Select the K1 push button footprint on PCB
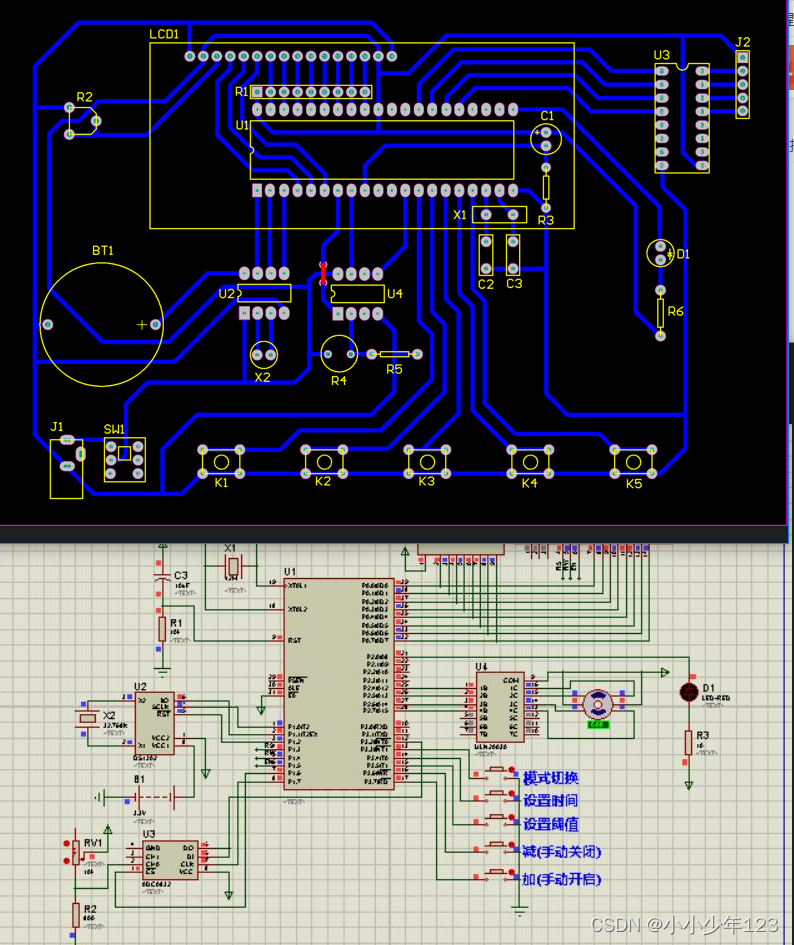The image size is (794, 945). click(221, 462)
